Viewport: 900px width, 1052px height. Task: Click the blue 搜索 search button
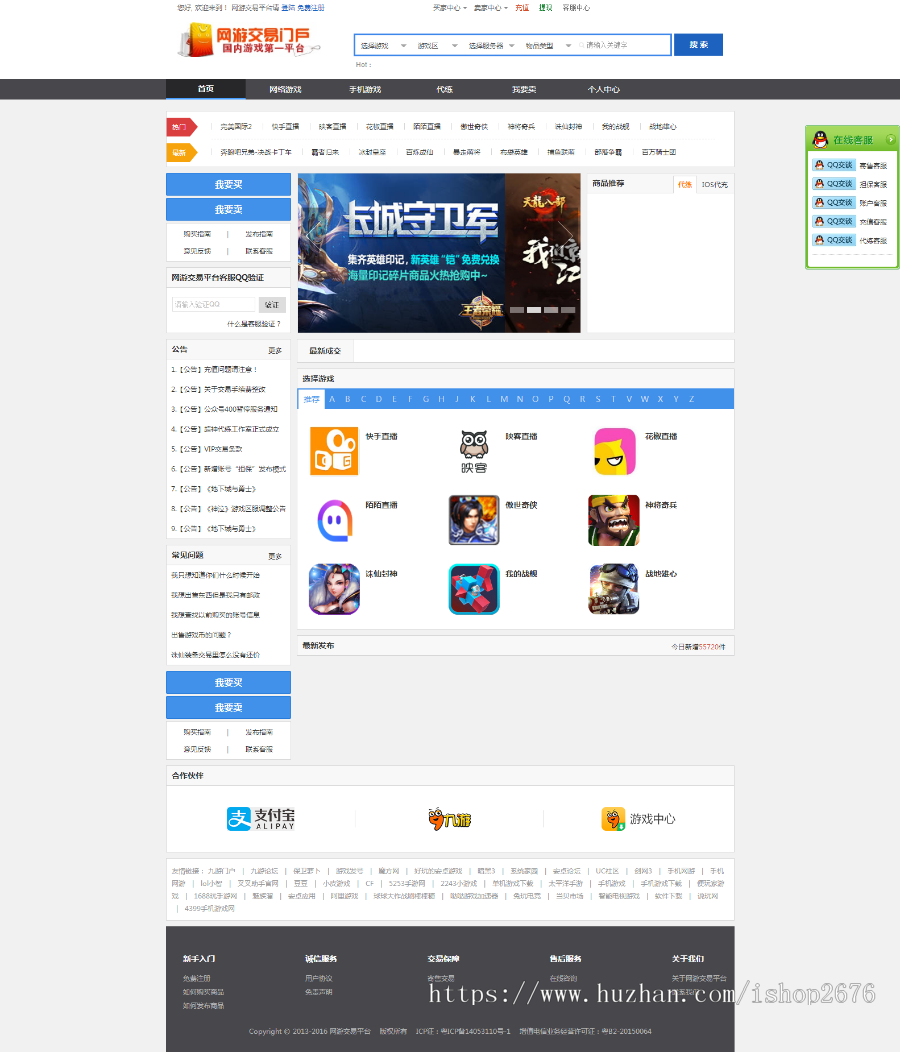(x=698, y=45)
